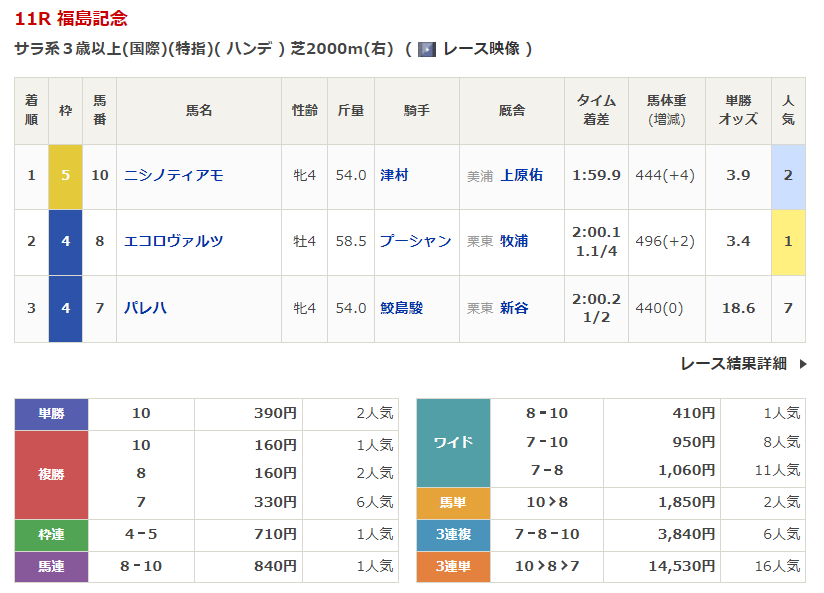Open horse profile for エコロヴァルツ

pos(173,241)
